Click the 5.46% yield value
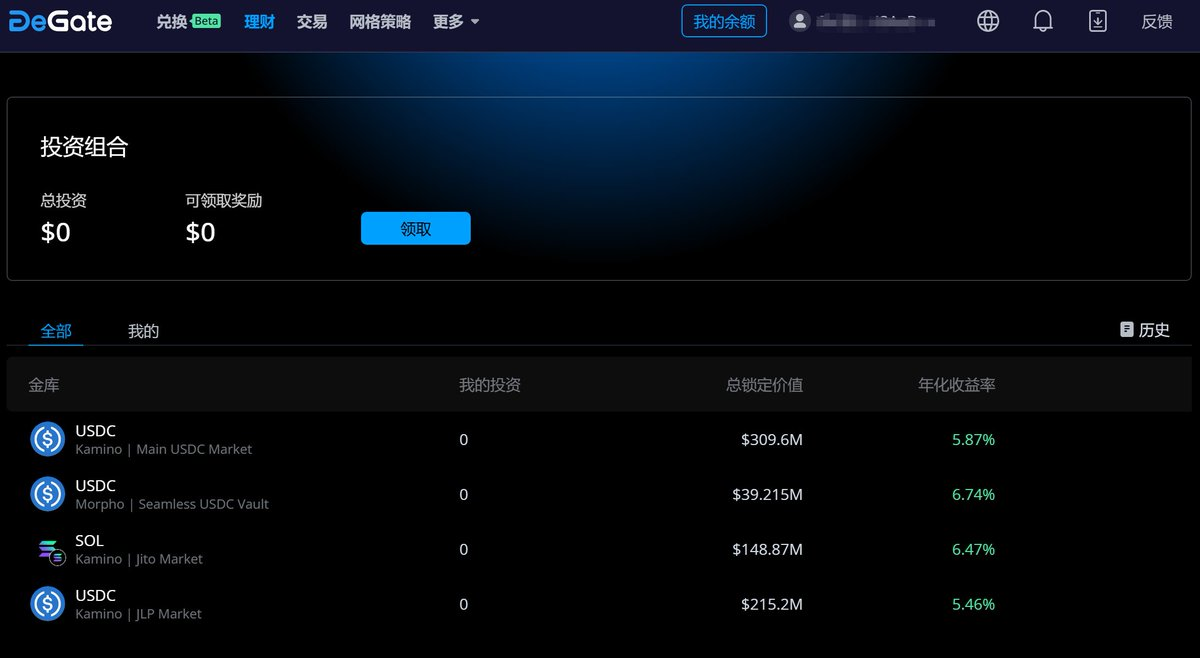Viewport: 1200px width, 658px height. tap(973, 604)
